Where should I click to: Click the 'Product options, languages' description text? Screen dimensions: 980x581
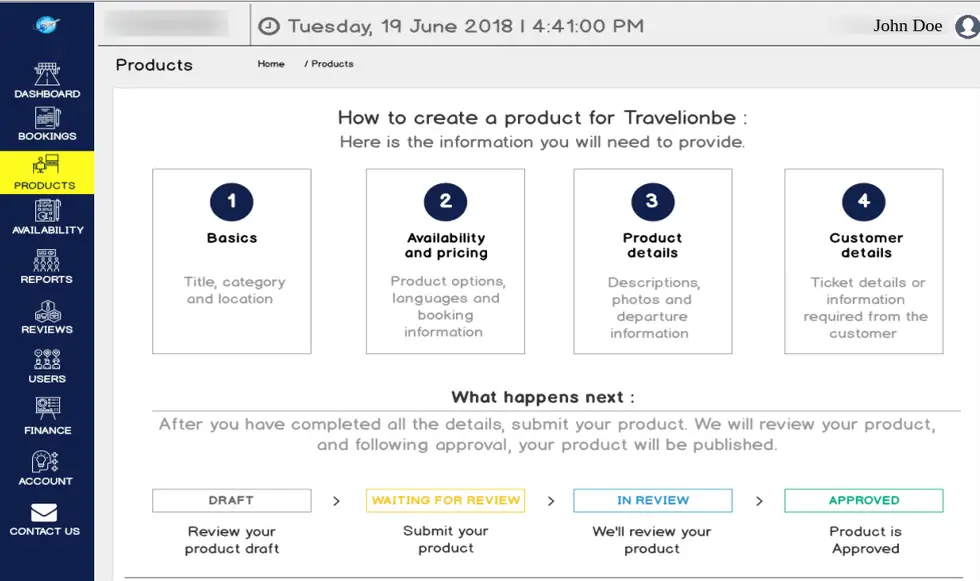point(446,307)
